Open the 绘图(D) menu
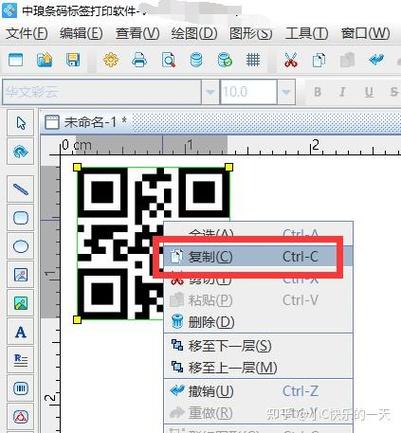Viewport: 401px width, 433px height. [x=194, y=34]
